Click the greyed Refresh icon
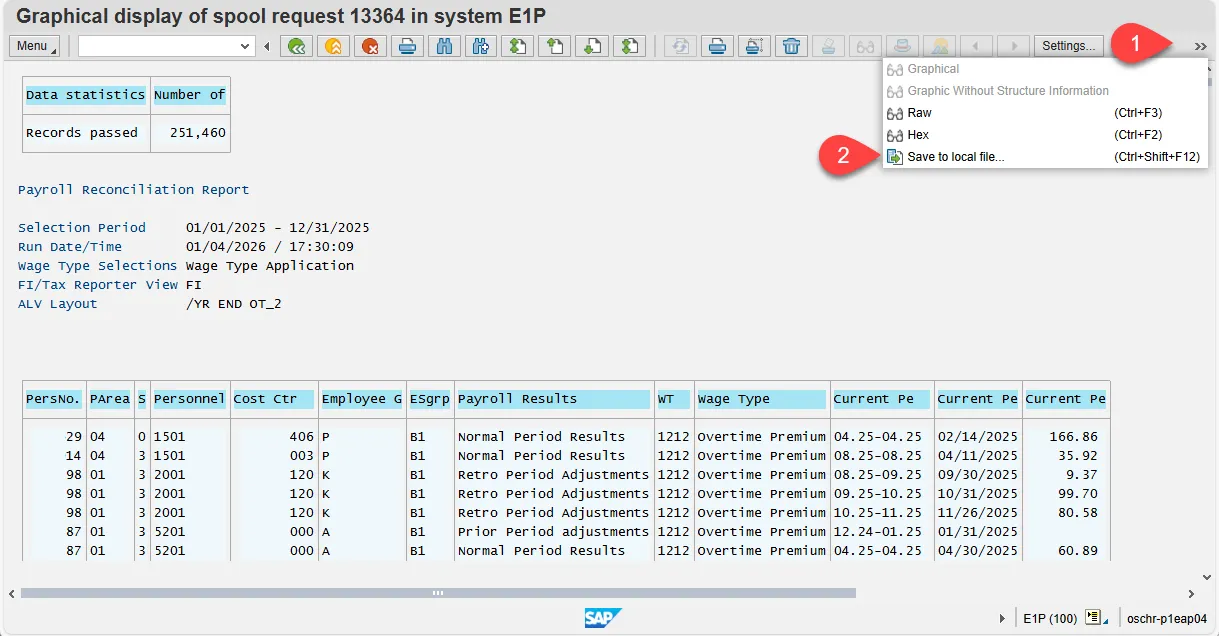 click(680, 46)
